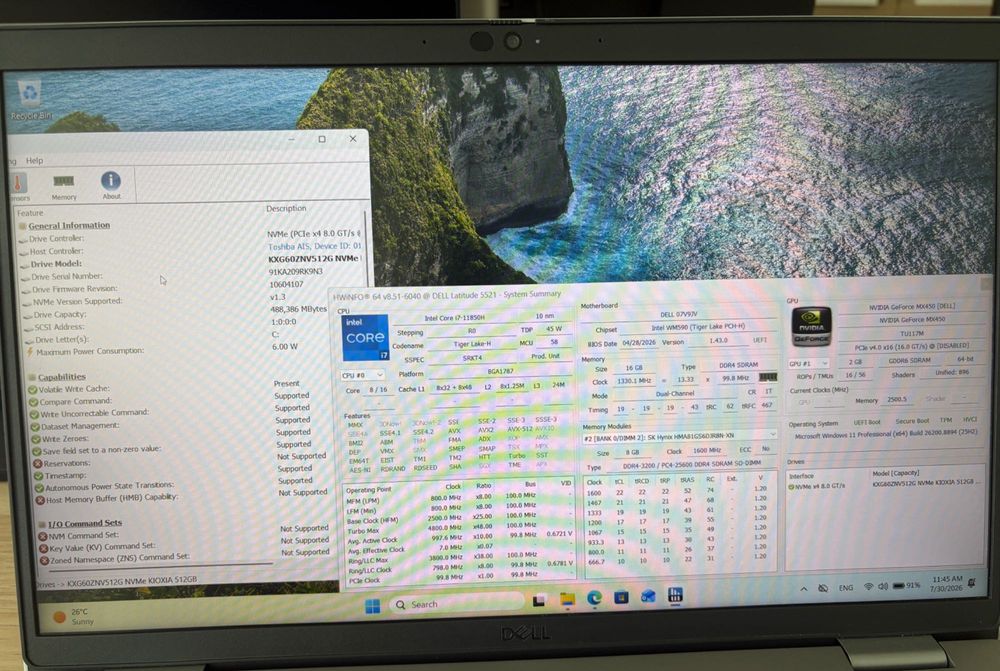Open the ENG language indicator
The image size is (1000, 671).
click(846, 587)
